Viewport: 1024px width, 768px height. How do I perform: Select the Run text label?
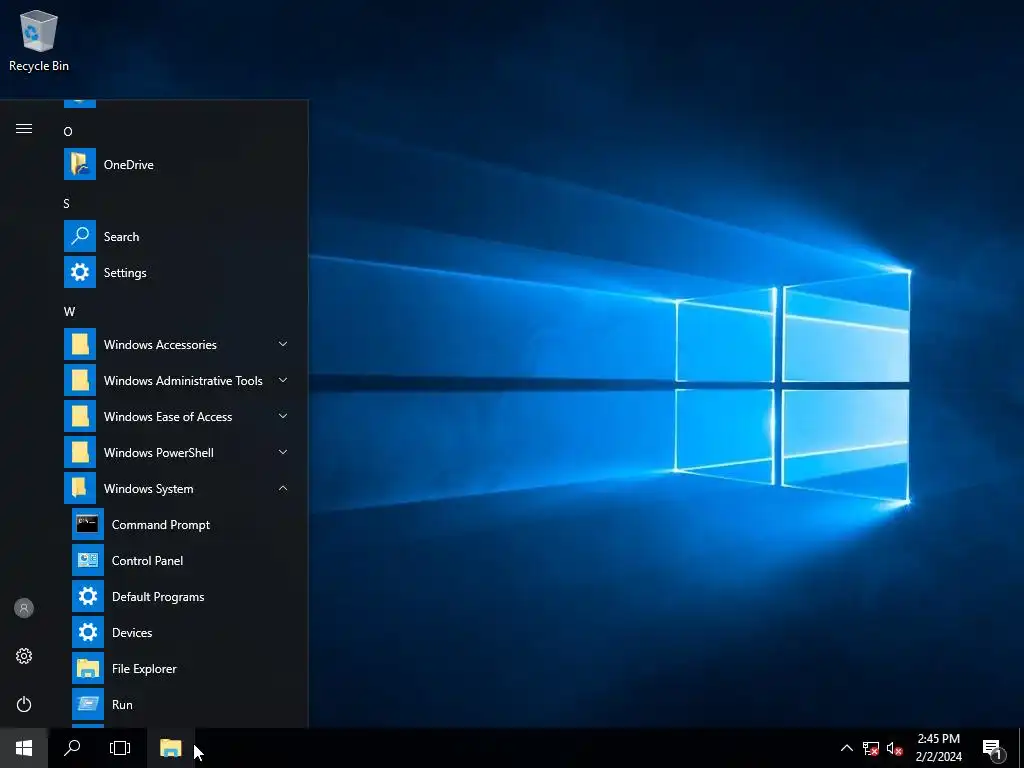[122, 704]
